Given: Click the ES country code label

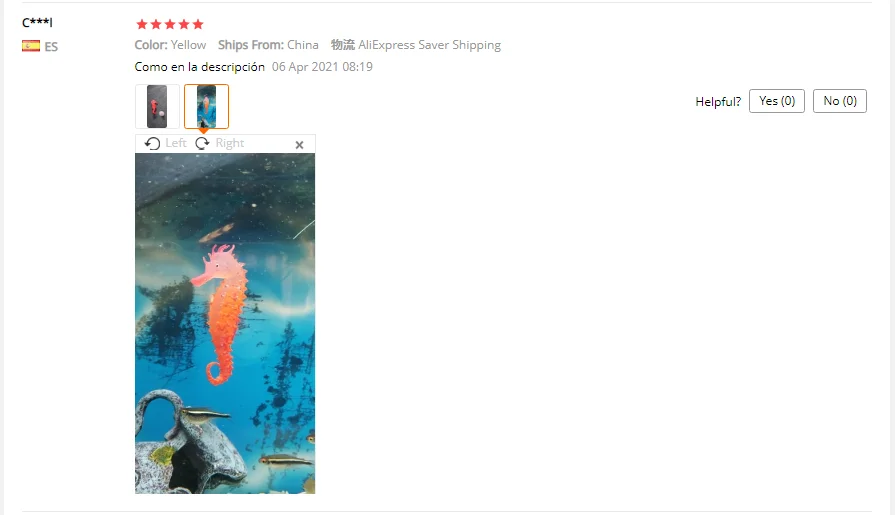Looking at the screenshot, I should point(51,47).
